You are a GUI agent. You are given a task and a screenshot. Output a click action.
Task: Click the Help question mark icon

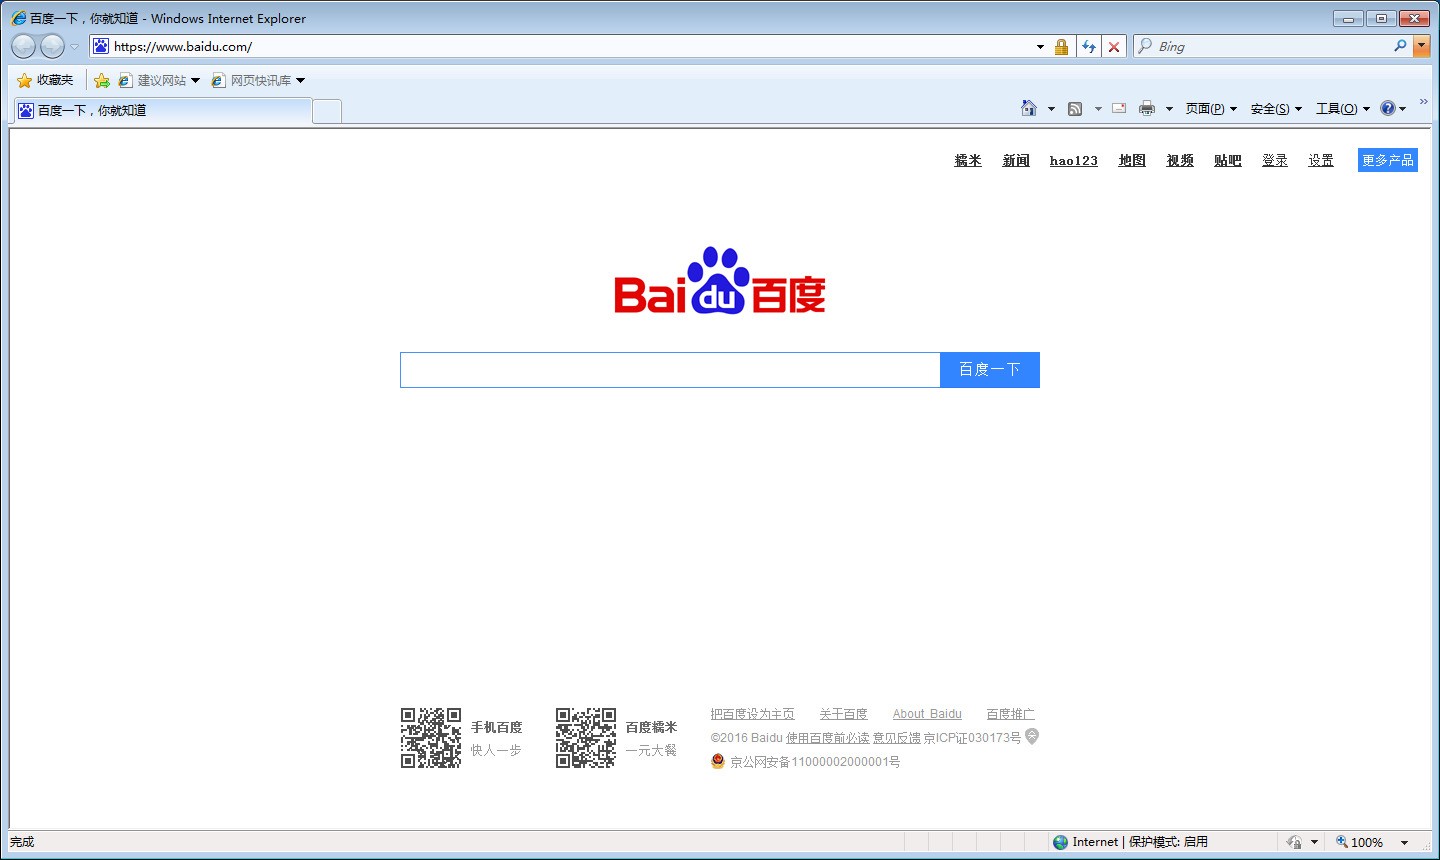pyautogui.click(x=1388, y=108)
